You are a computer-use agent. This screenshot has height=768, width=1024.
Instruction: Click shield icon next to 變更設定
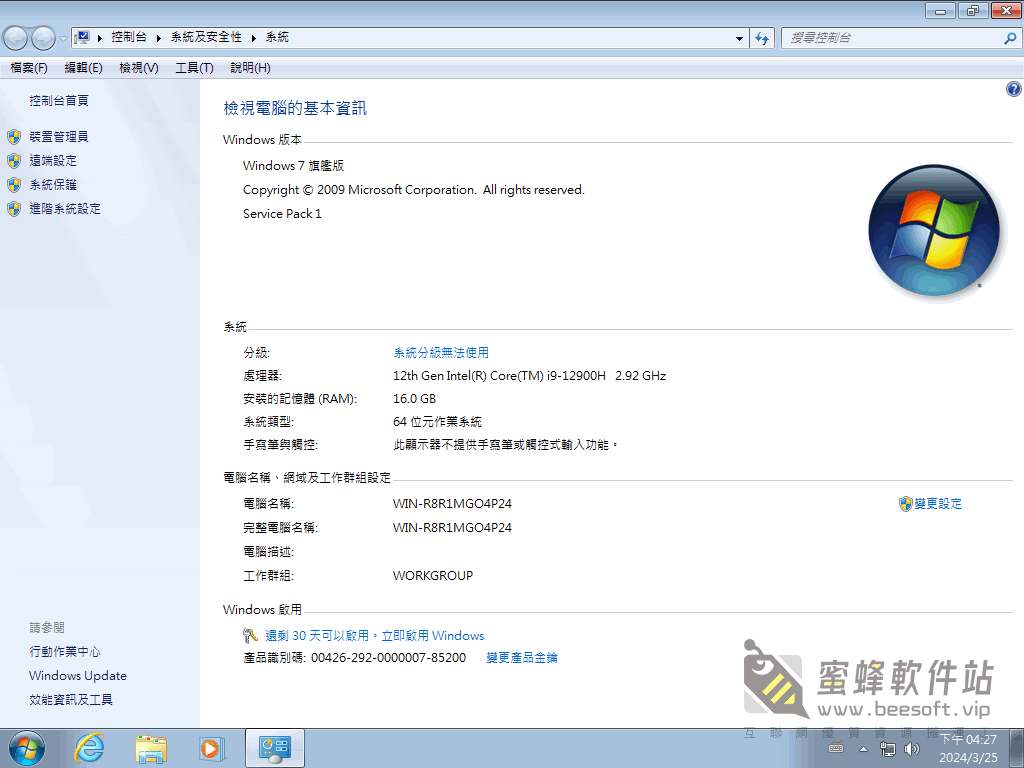click(x=905, y=504)
